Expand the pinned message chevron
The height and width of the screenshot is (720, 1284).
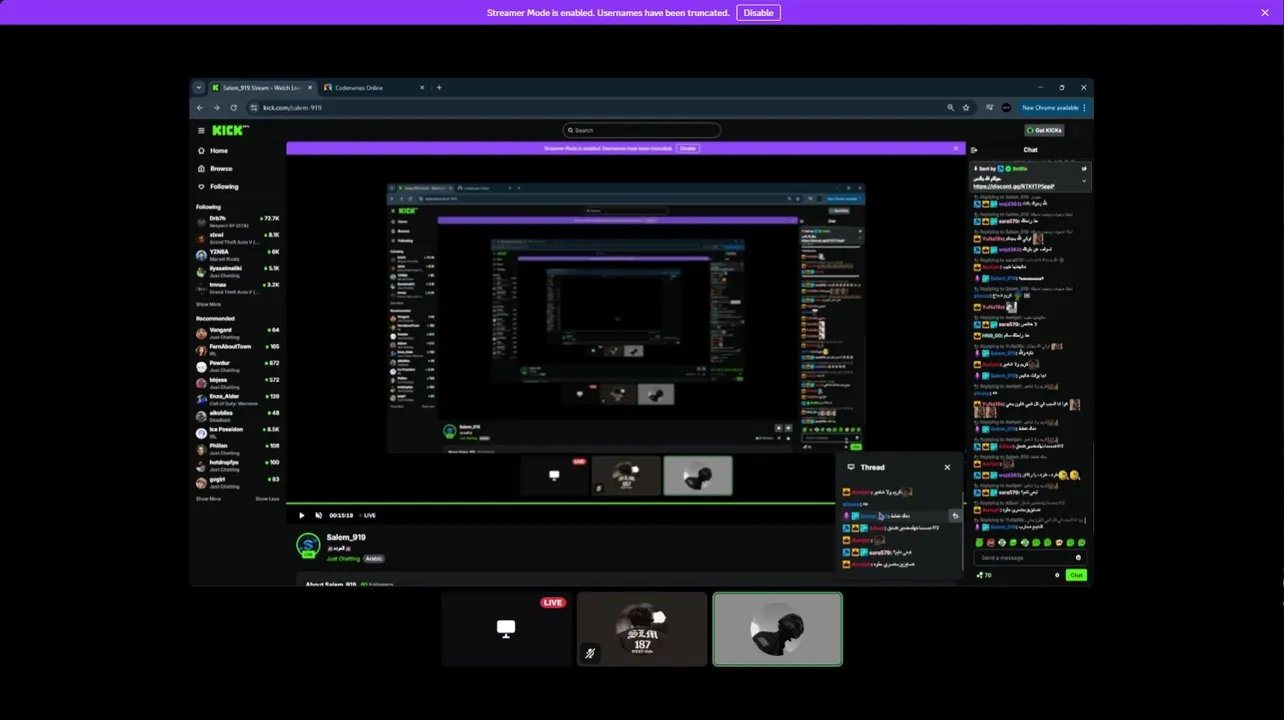(1083, 181)
